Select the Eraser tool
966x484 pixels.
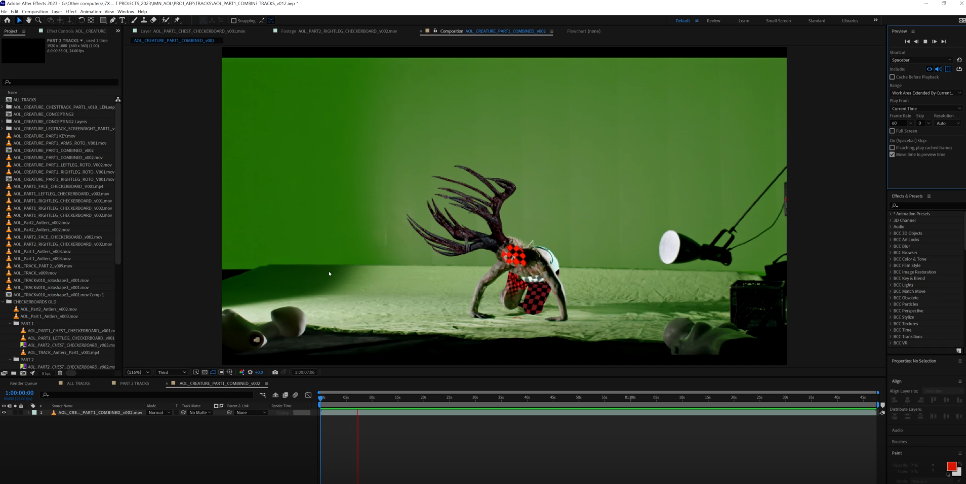[x=153, y=20]
